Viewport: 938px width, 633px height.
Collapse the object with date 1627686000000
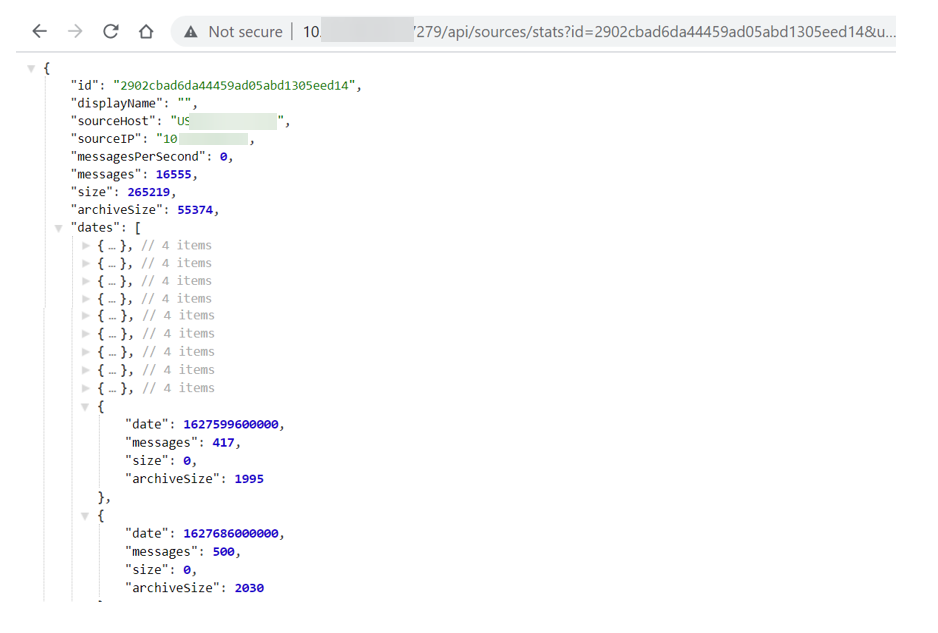87,516
